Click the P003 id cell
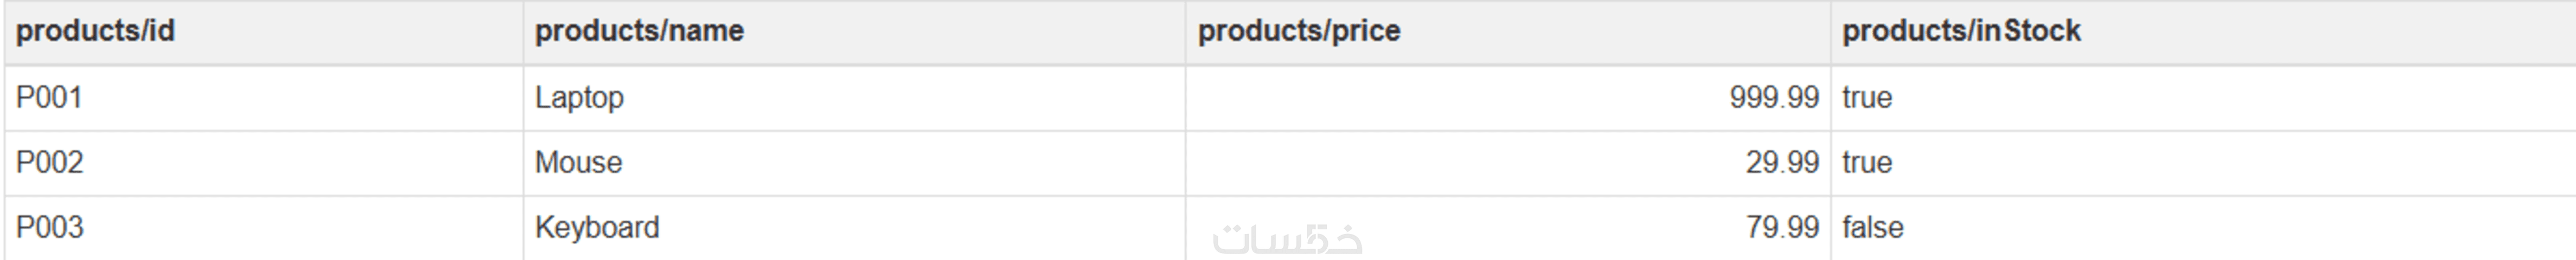The image size is (2576, 260). (49, 227)
